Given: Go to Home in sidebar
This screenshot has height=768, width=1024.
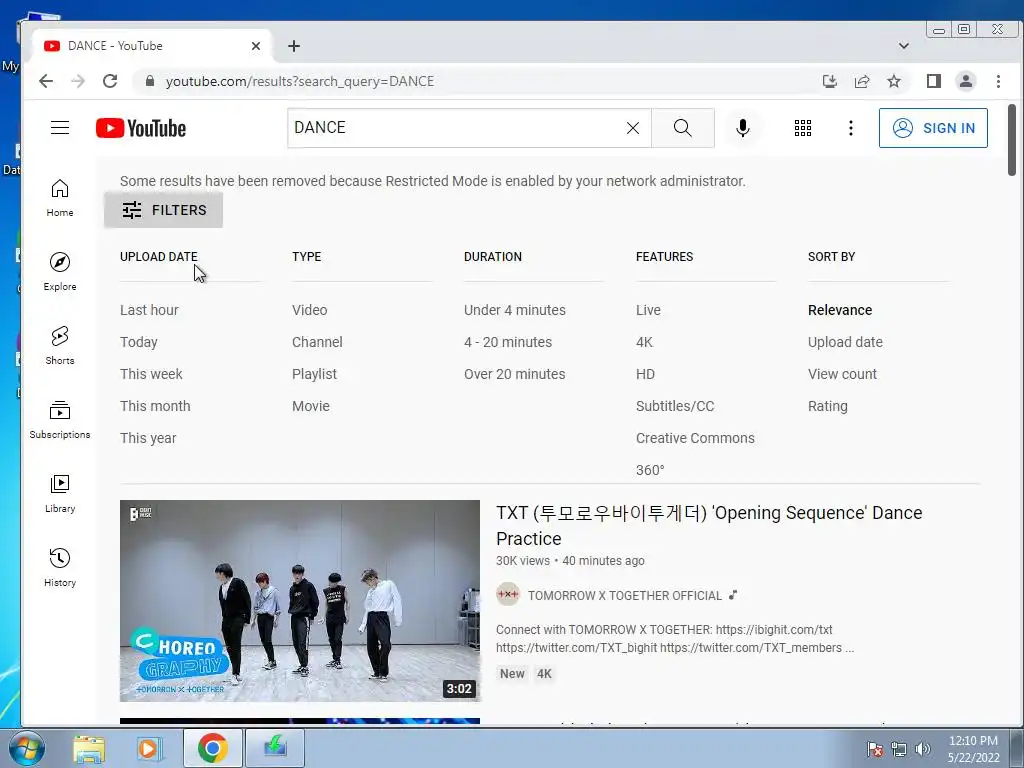Looking at the screenshot, I should [60, 198].
